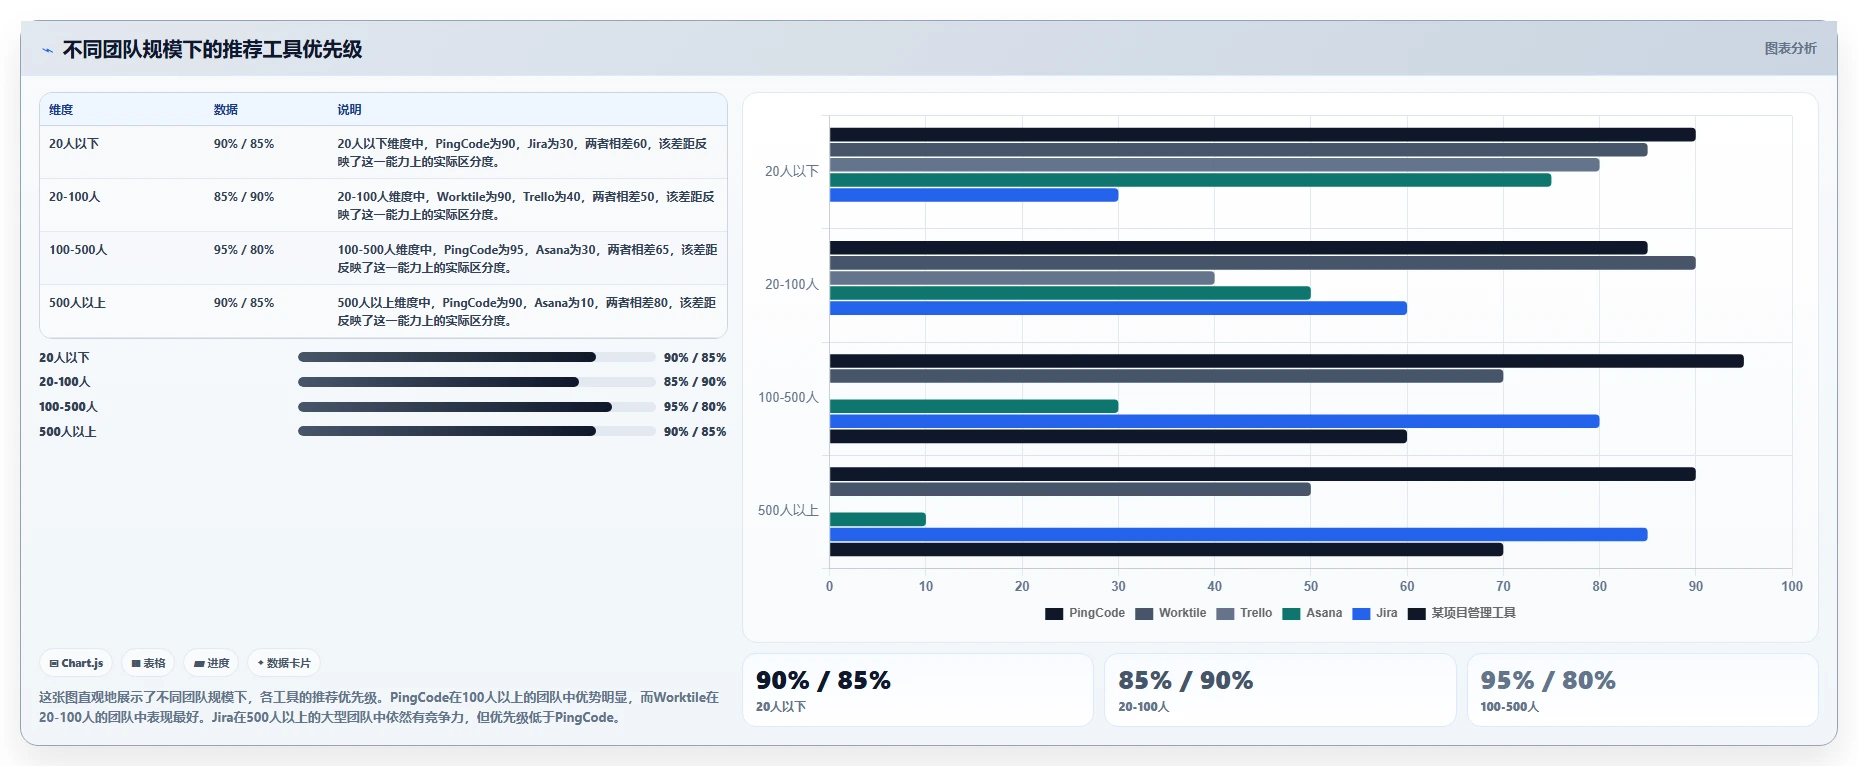The height and width of the screenshot is (766, 1858).
Task: Click the 85% / 90% value in the table
Action: point(244,197)
